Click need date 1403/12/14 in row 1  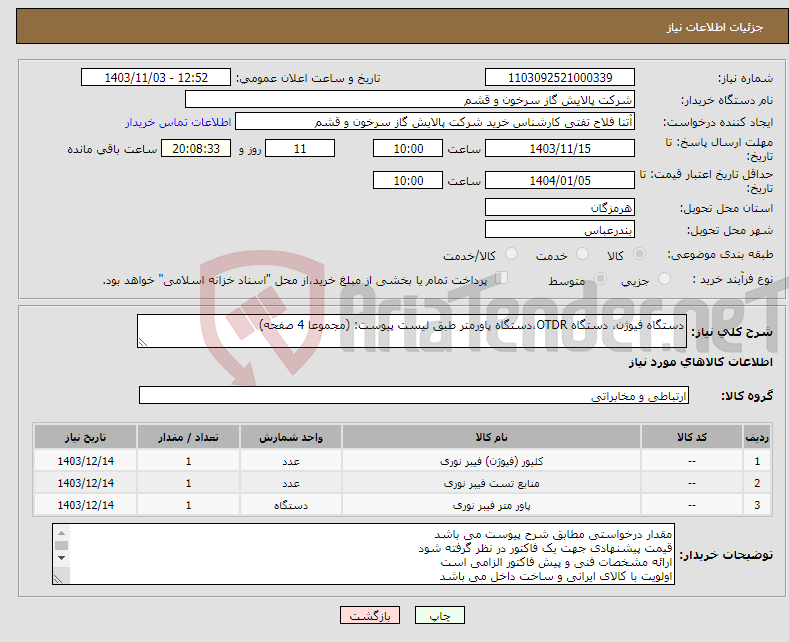point(86,461)
